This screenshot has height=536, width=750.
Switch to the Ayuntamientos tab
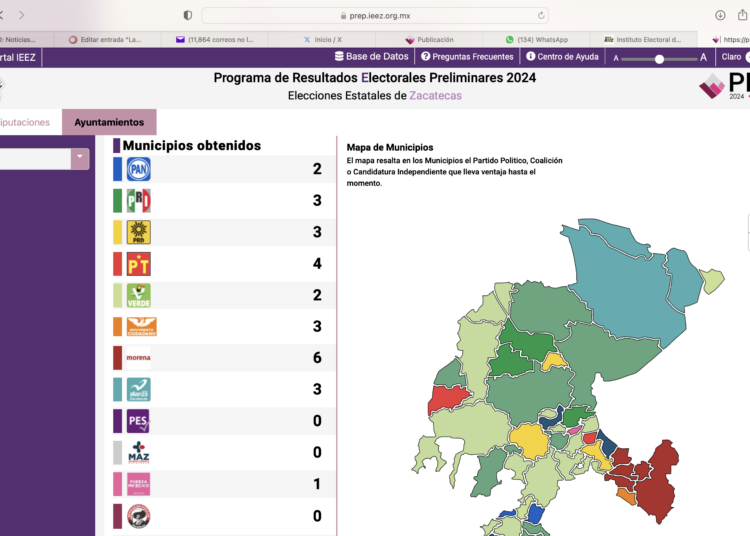coord(109,122)
